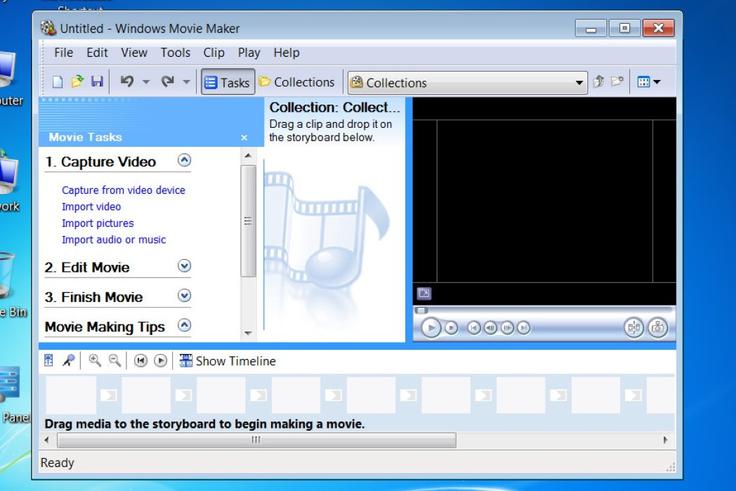Zoom out the timeline
This screenshot has height=491, width=736.
pos(115,361)
